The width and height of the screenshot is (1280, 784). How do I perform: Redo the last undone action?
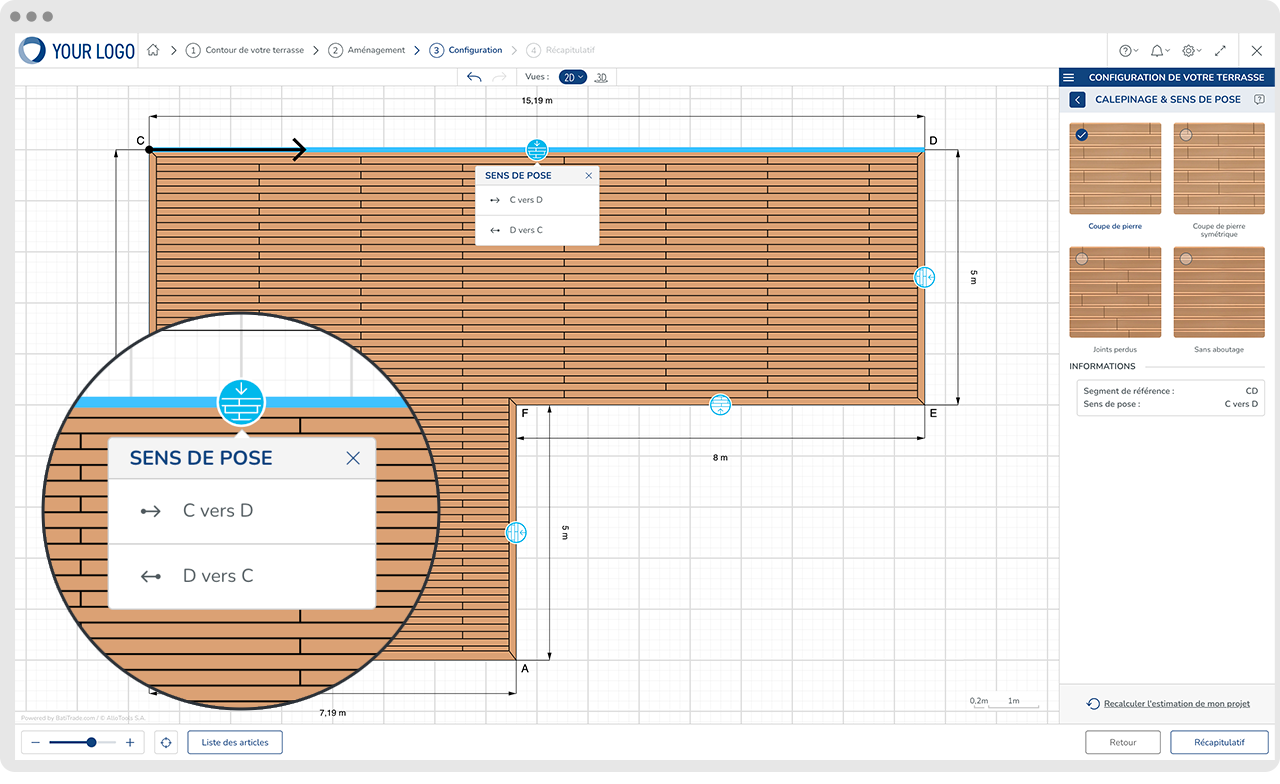(x=500, y=77)
